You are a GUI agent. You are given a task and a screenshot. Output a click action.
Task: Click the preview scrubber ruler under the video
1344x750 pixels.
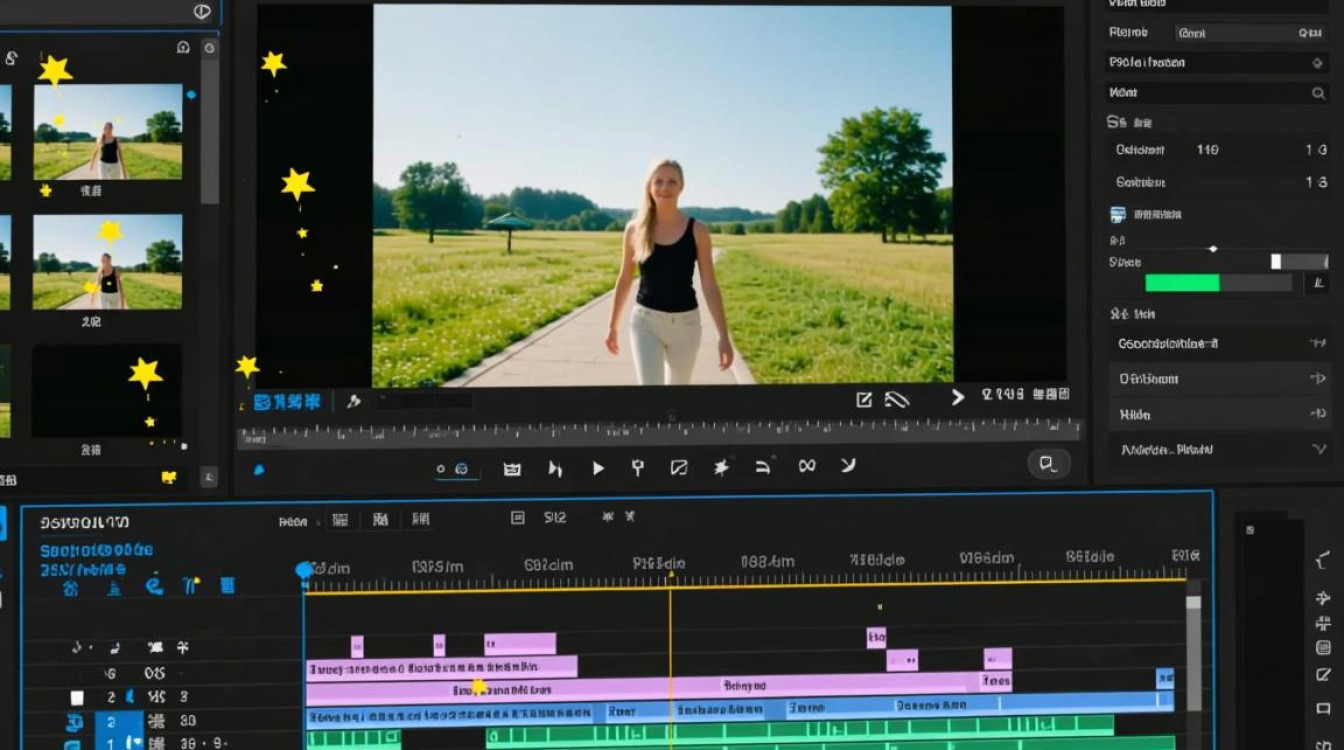(x=659, y=434)
